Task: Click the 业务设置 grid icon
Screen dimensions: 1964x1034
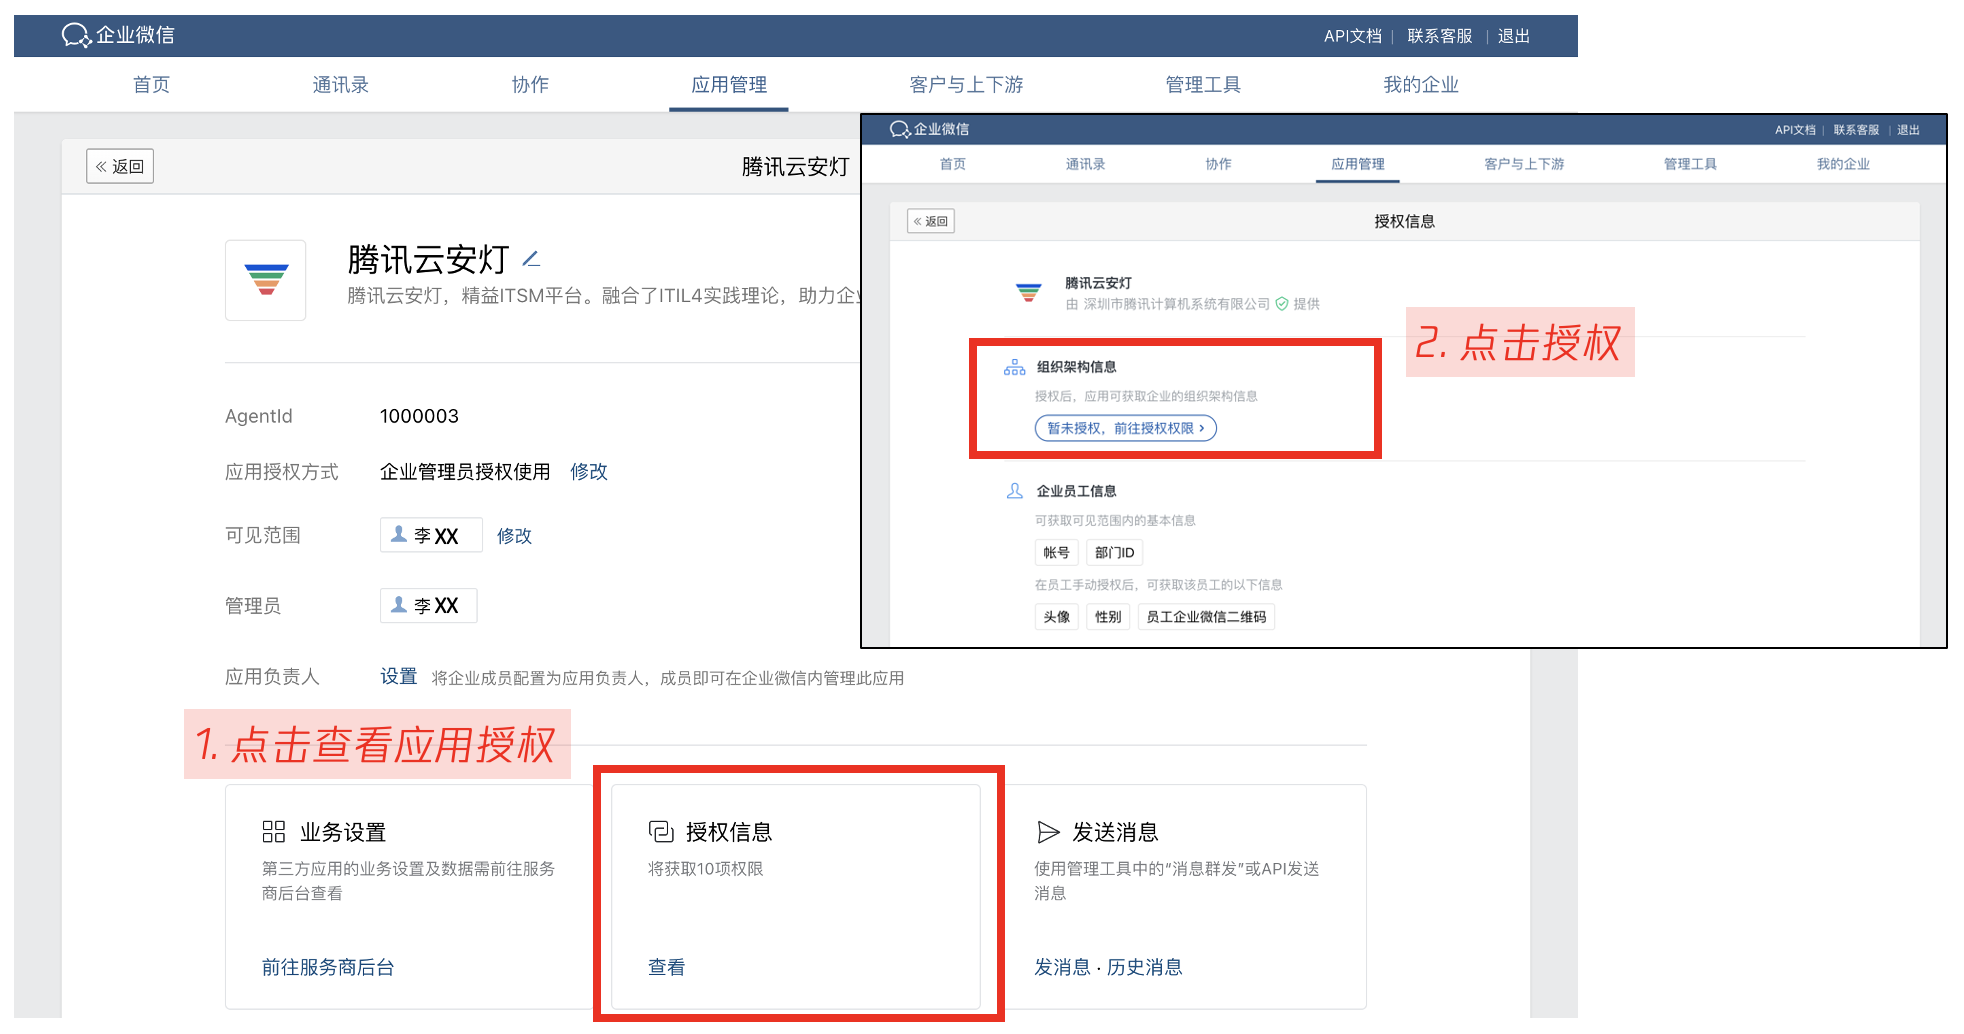Action: click(274, 831)
